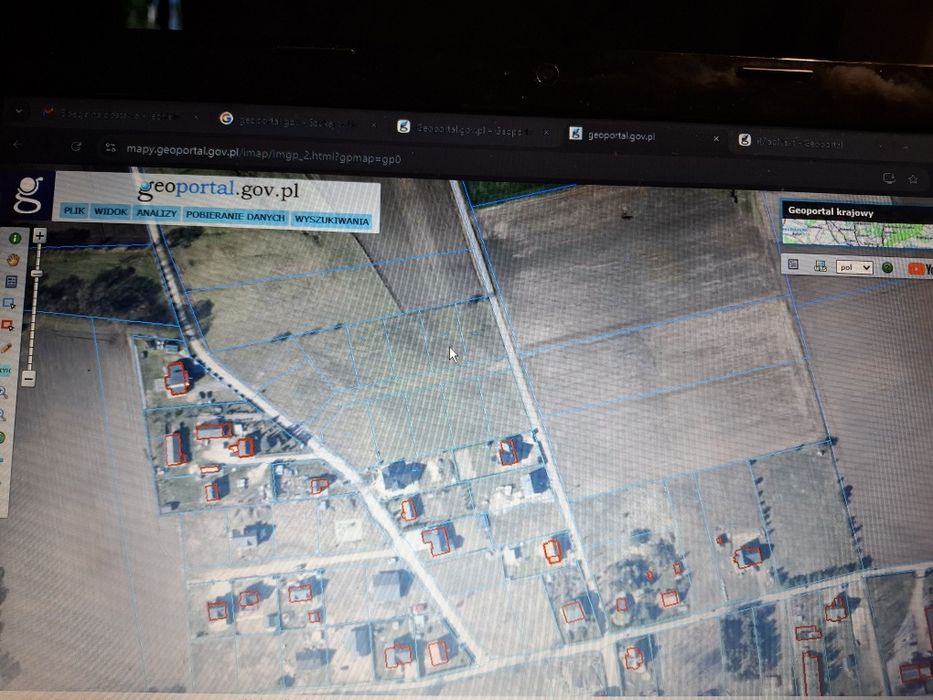933x700 pixels.
Task: Switch to the active geoportal.gov.pl tab
Action: pyautogui.click(x=643, y=136)
